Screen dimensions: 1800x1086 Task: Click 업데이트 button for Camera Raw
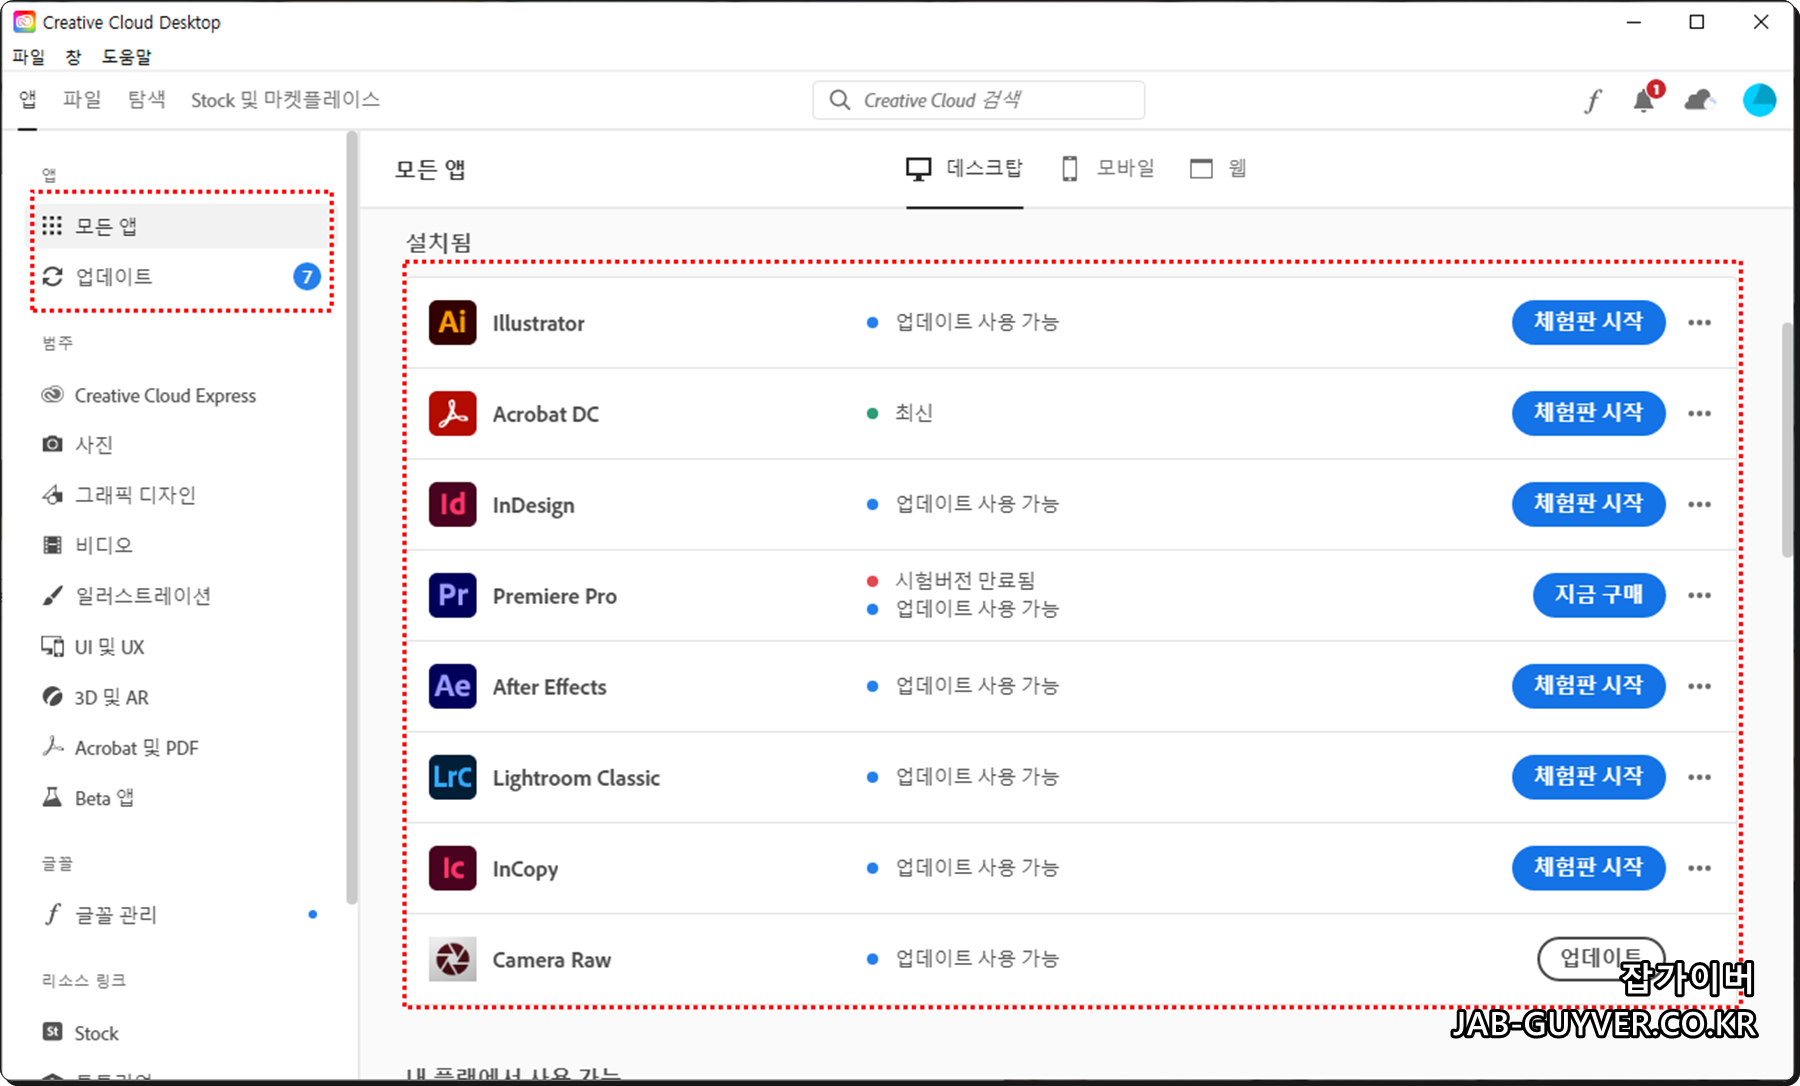point(1600,958)
